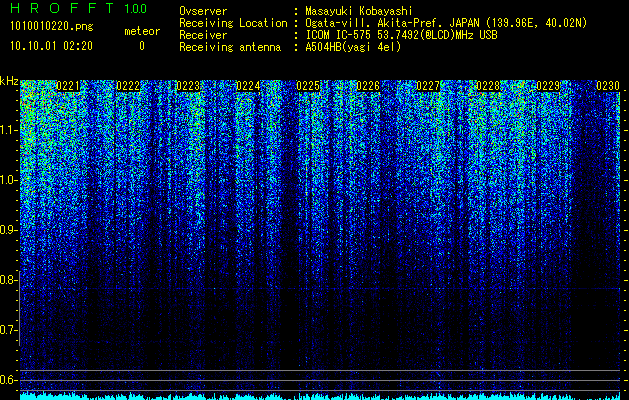Click the 0230 time marker
Image resolution: width=629 pixels, height=400 pixels.
[608, 86]
